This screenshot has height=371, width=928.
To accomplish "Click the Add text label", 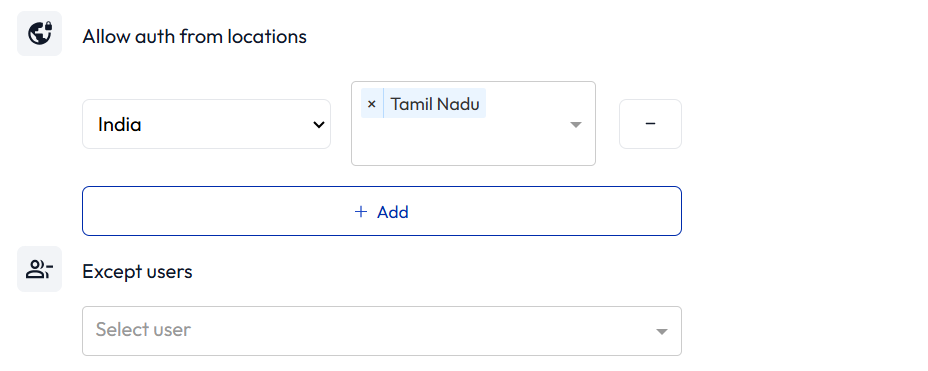I will point(393,212).
